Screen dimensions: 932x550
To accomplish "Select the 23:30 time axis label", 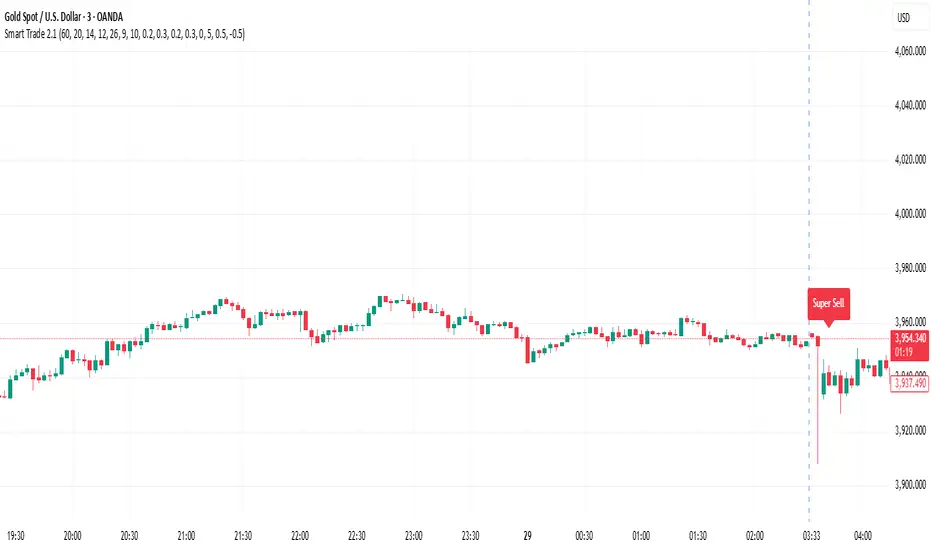I will [471, 535].
